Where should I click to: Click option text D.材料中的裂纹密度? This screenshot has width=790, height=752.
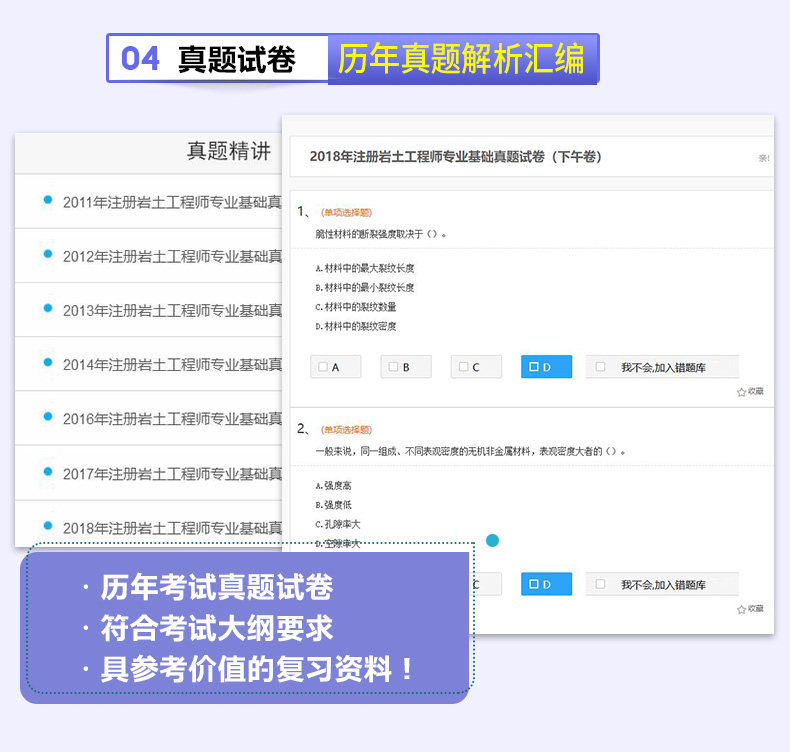coord(356,326)
